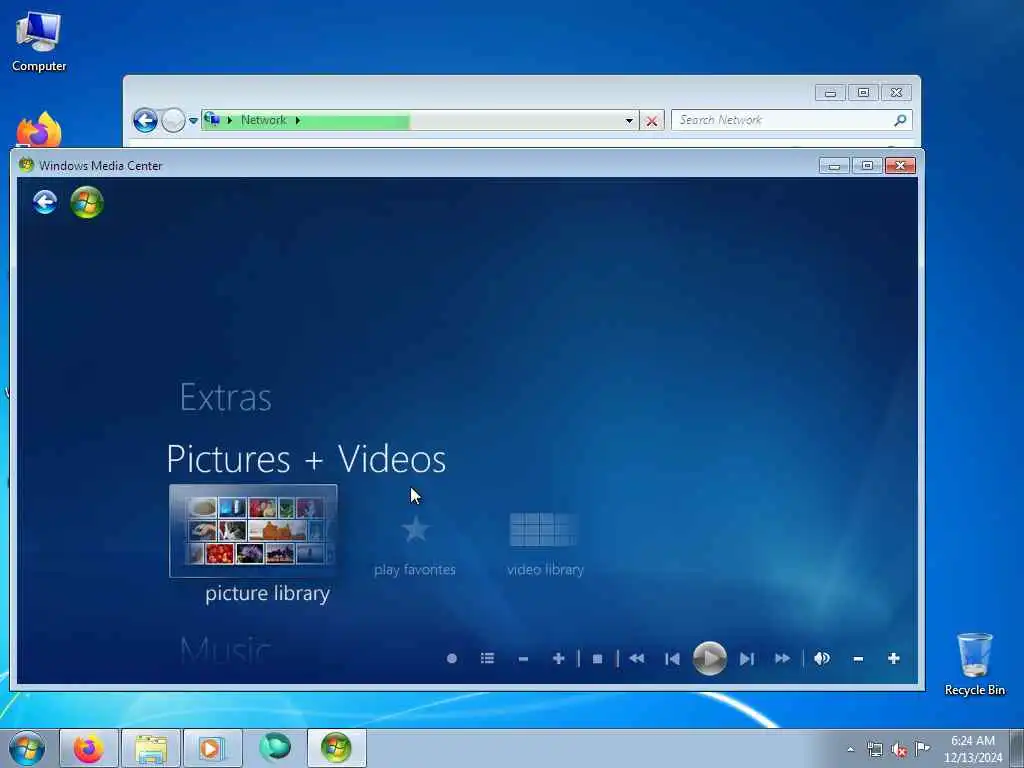1024x768 pixels.
Task: Expand arrow after Network breadcrumb
Action: pos(298,120)
